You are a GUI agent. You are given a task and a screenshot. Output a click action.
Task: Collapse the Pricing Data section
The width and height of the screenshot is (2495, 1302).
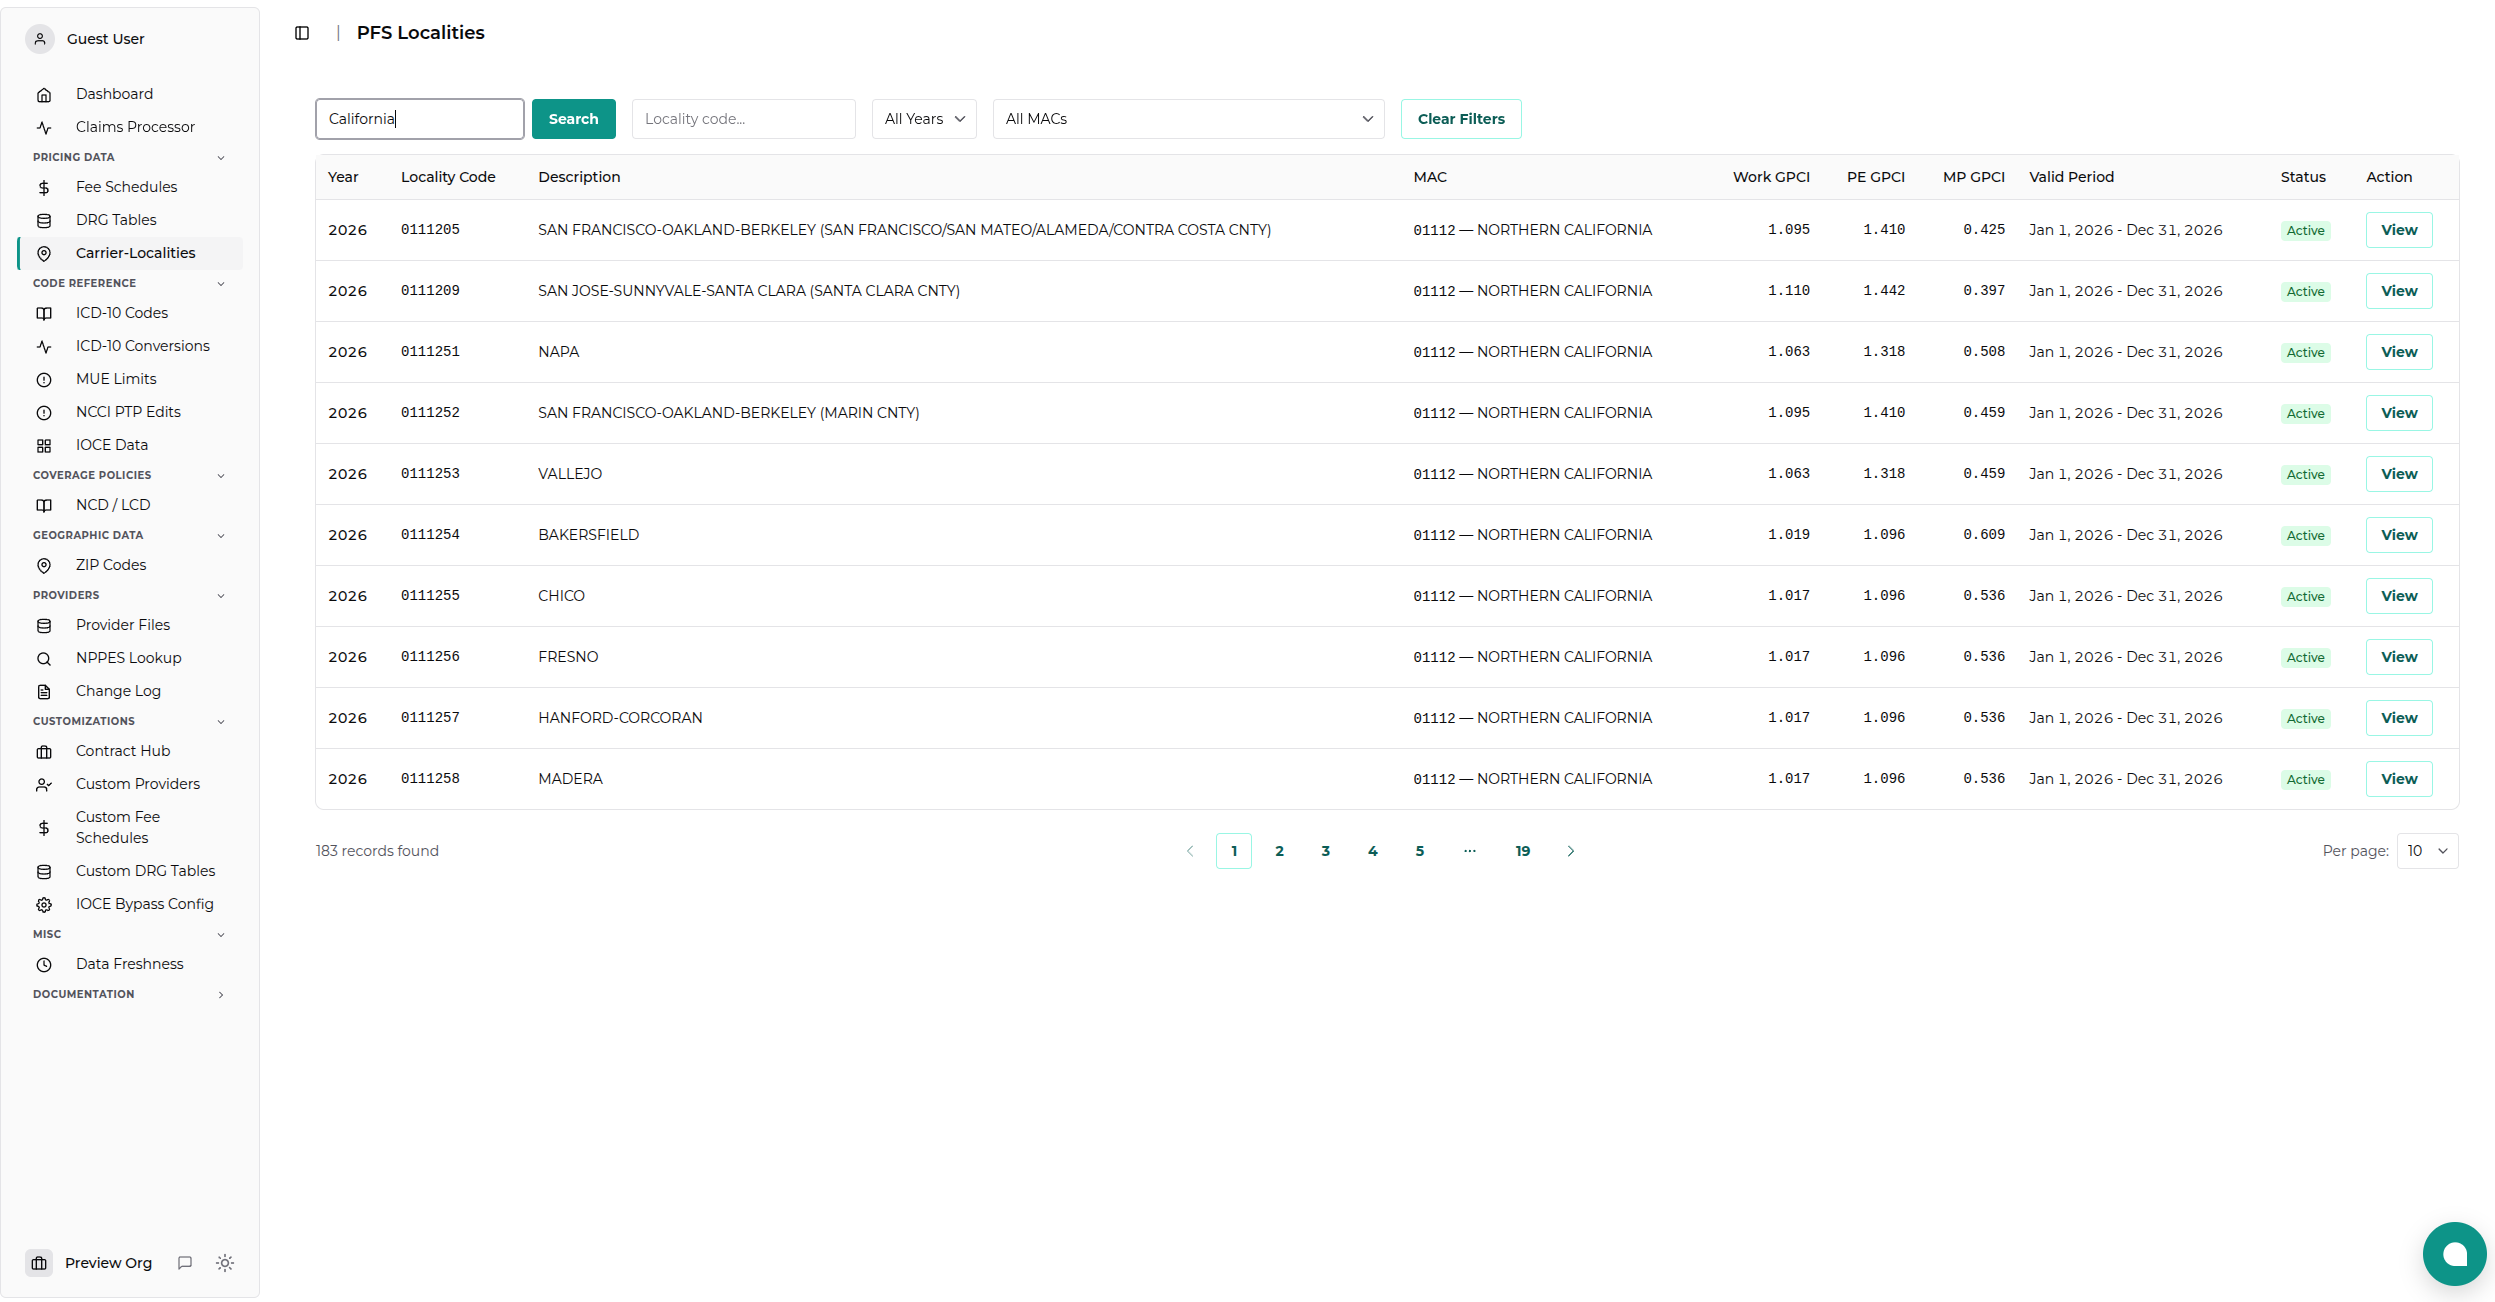click(221, 158)
